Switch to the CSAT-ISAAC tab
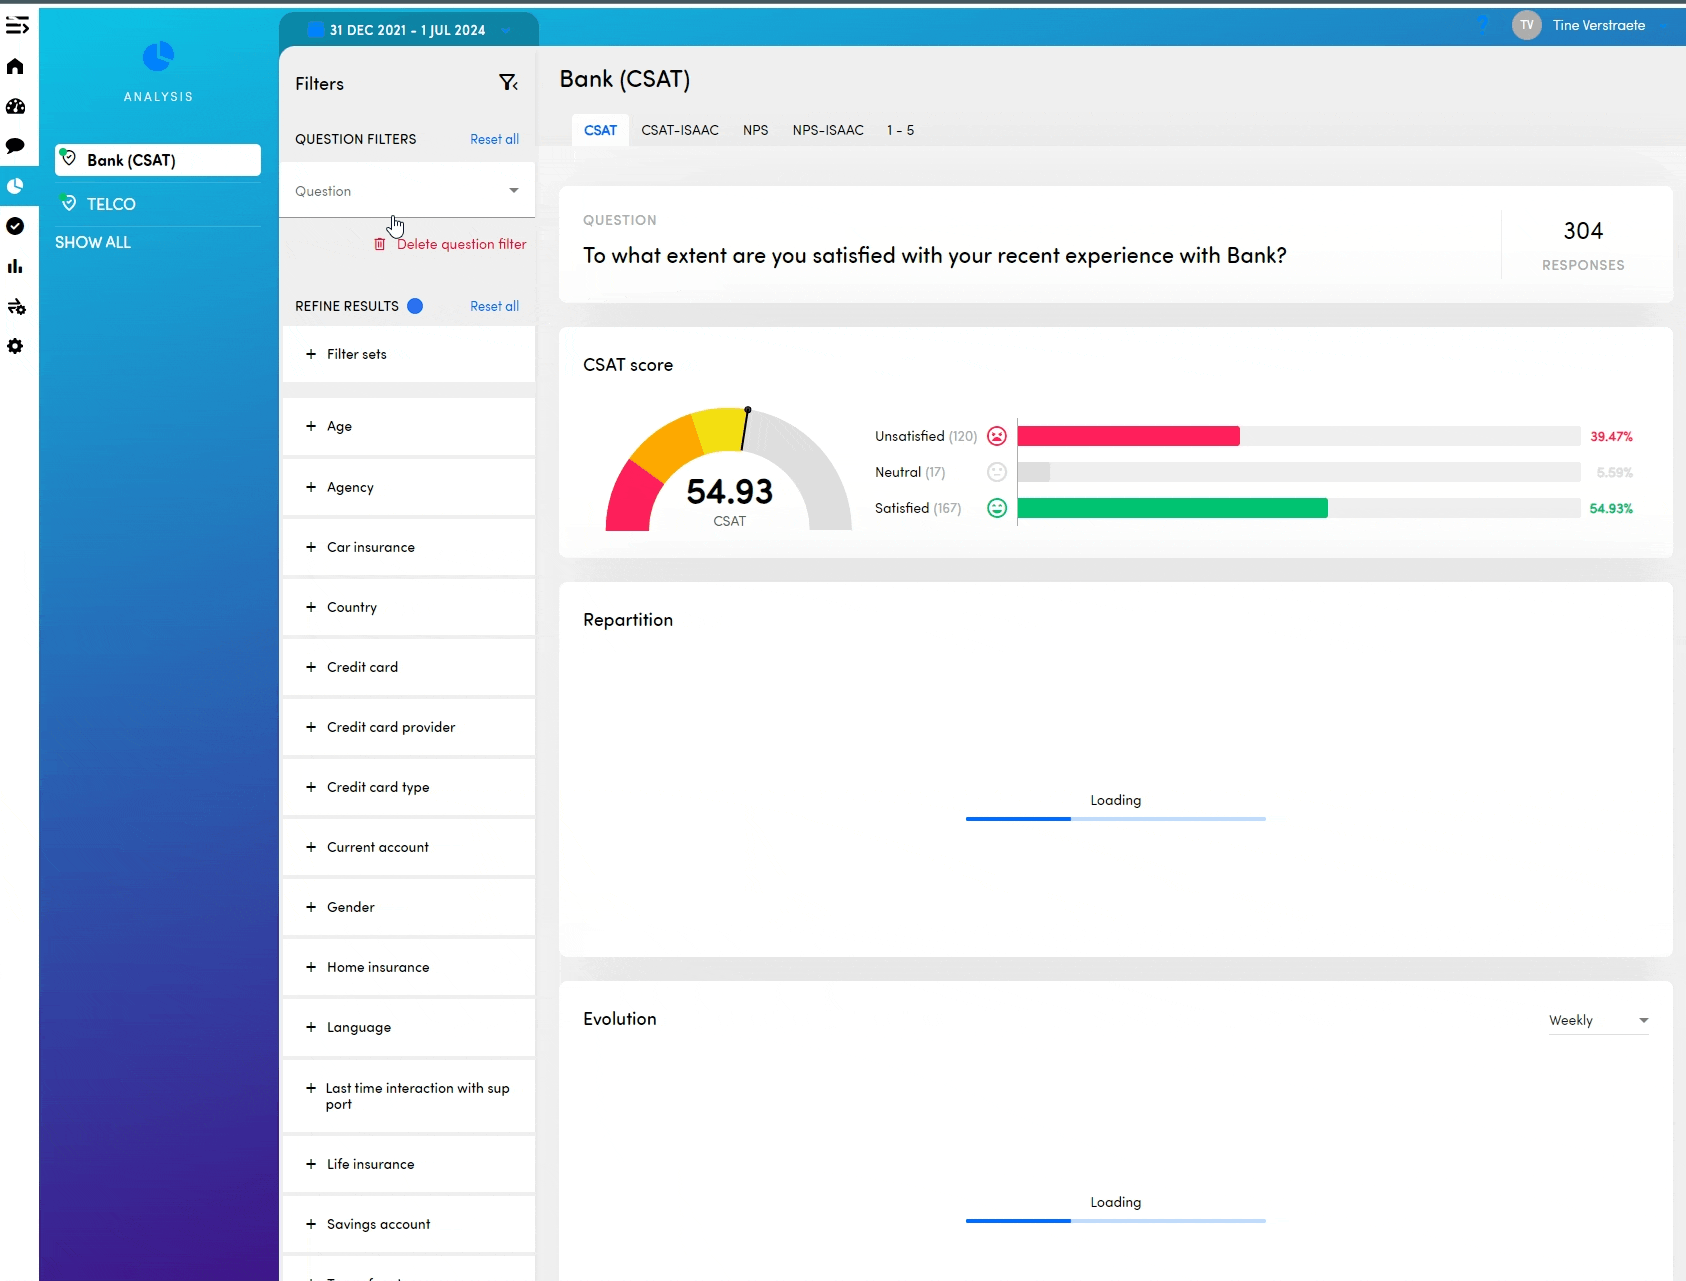1686x1281 pixels. pyautogui.click(x=679, y=130)
